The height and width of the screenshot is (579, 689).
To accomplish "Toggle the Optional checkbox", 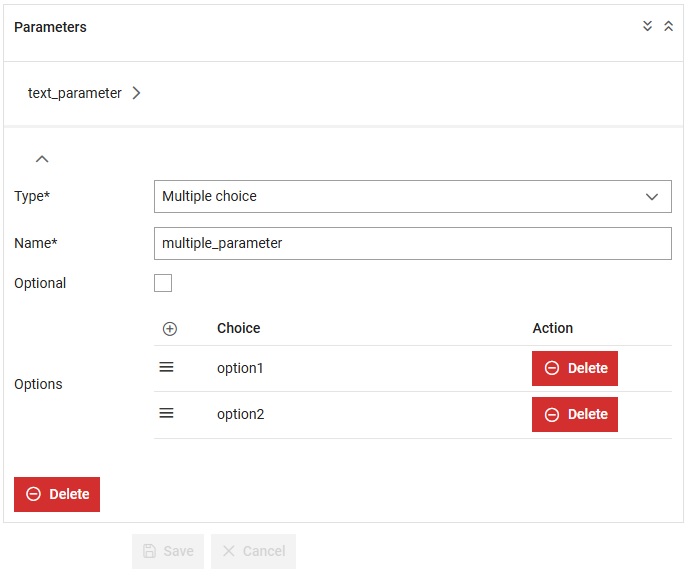I will 163,283.
